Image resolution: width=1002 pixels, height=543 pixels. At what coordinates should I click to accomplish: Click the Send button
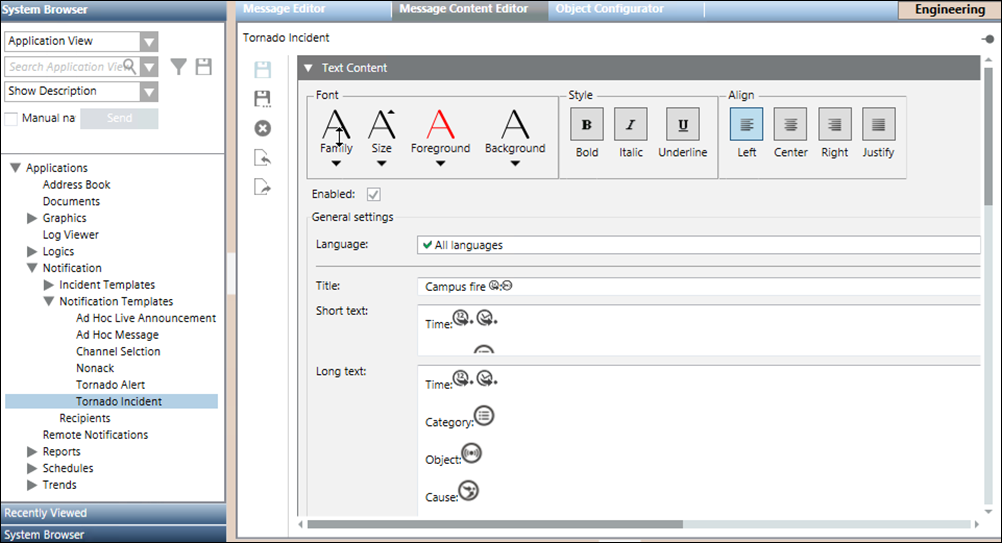tap(119, 118)
